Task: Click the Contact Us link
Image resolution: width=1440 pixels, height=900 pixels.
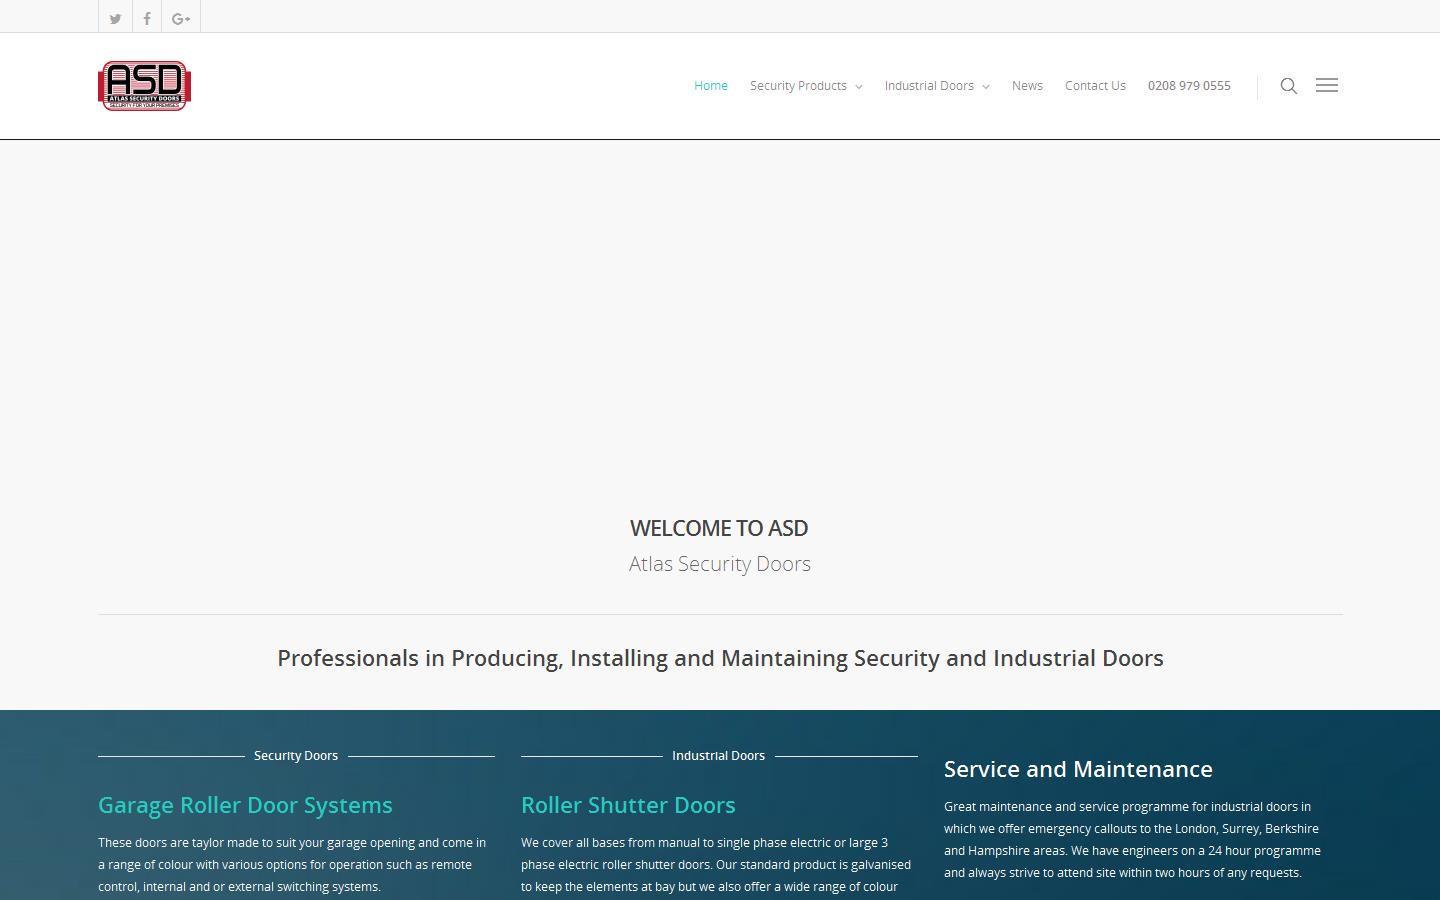Action: tap(1095, 86)
